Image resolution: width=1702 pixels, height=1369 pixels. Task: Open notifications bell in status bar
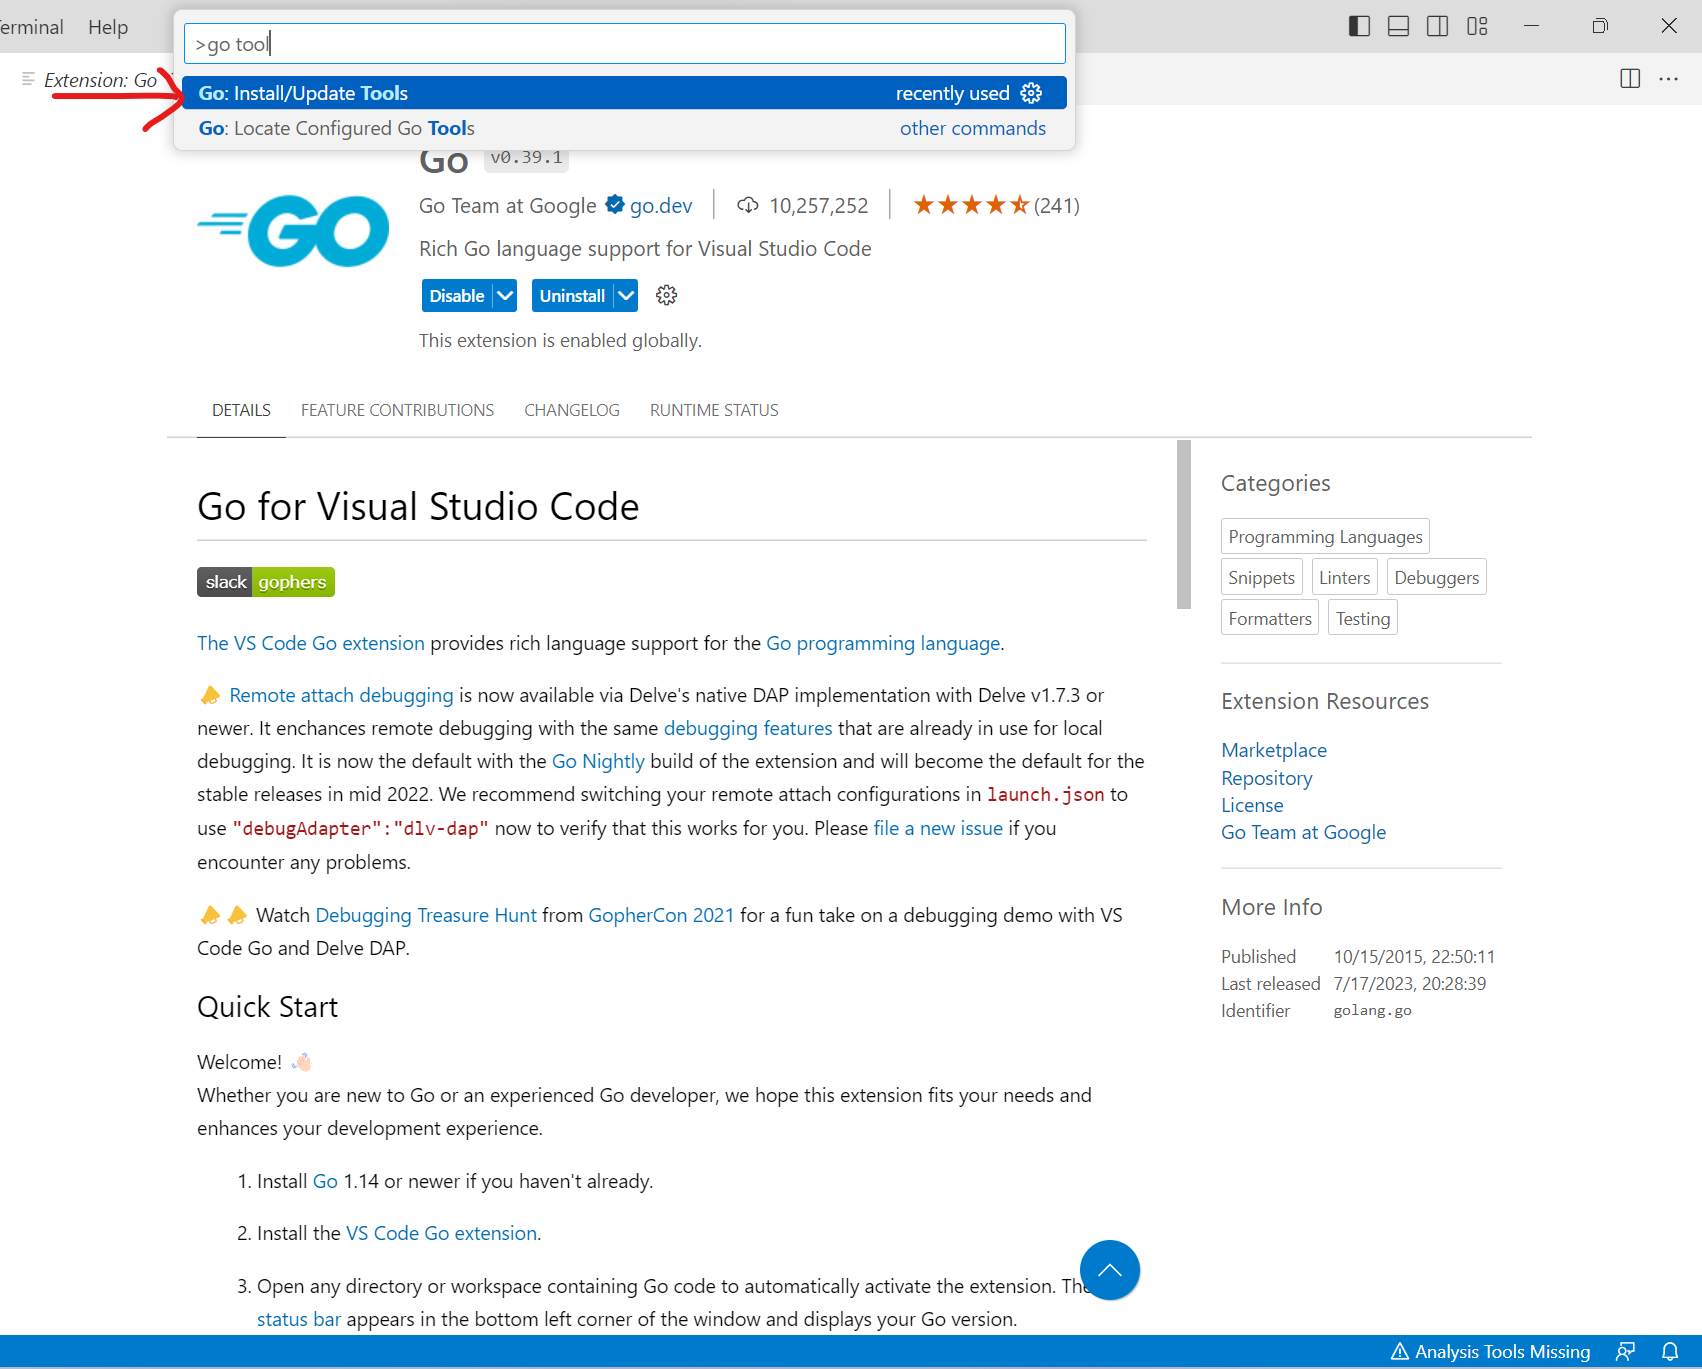pyautogui.click(x=1670, y=1352)
